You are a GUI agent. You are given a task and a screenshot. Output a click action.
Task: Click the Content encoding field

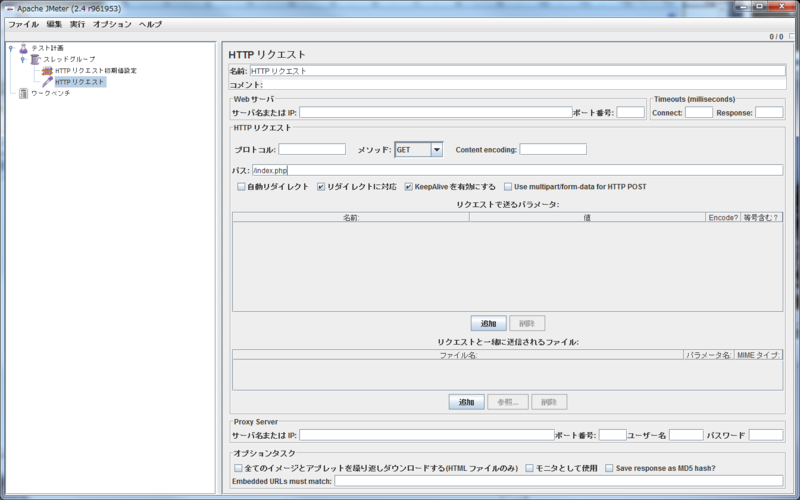(x=553, y=149)
